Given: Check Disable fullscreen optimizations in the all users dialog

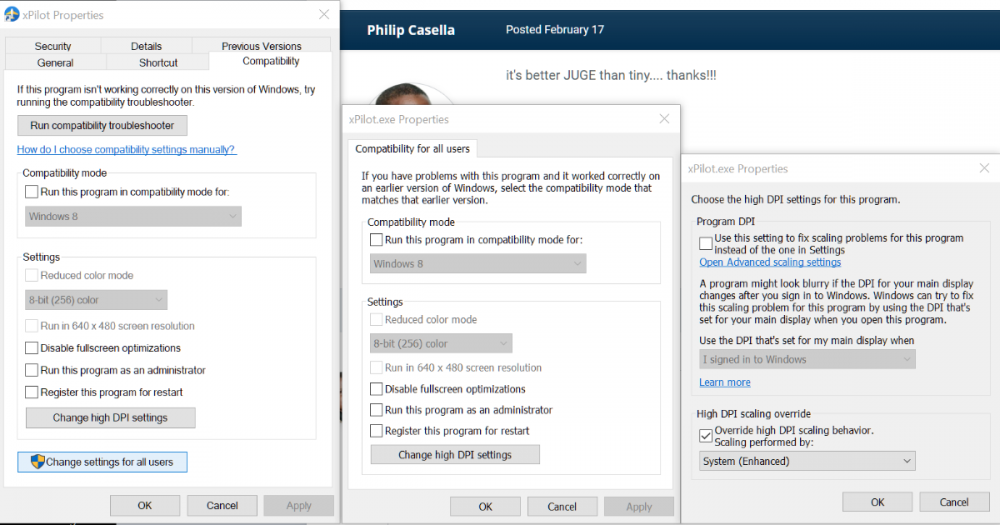Looking at the screenshot, I should [x=376, y=389].
